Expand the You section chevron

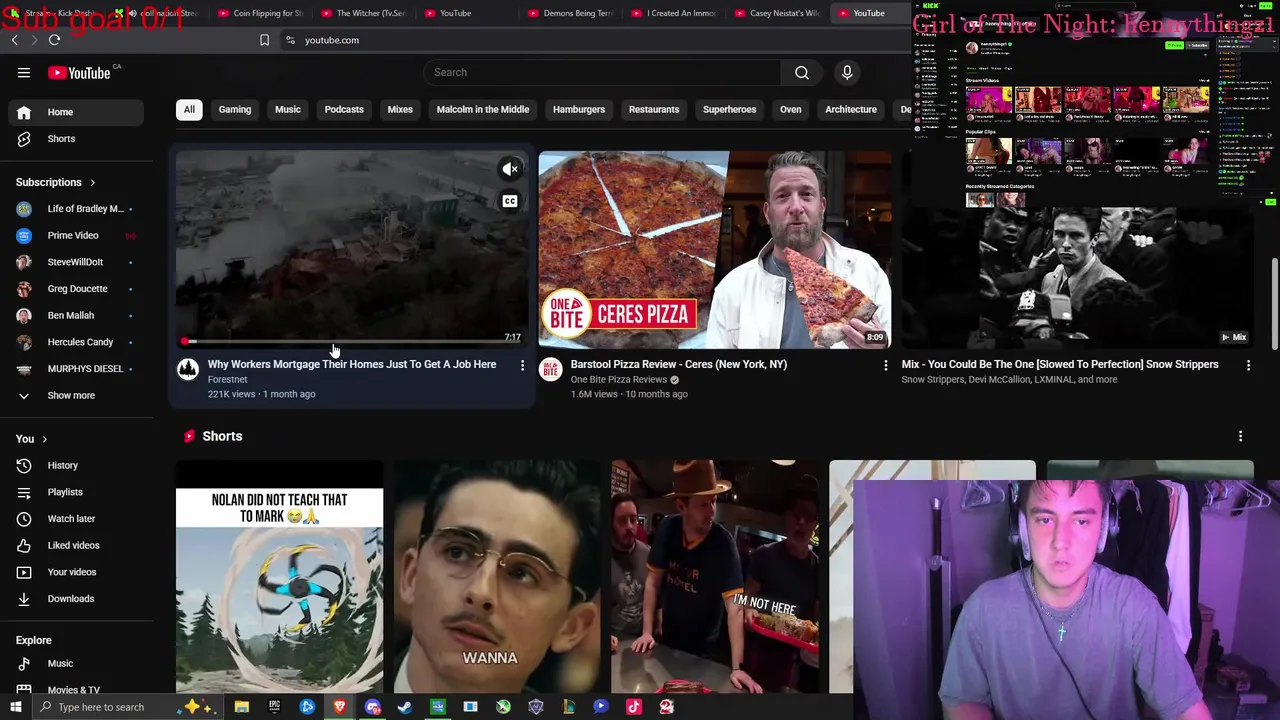coord(44,439)
